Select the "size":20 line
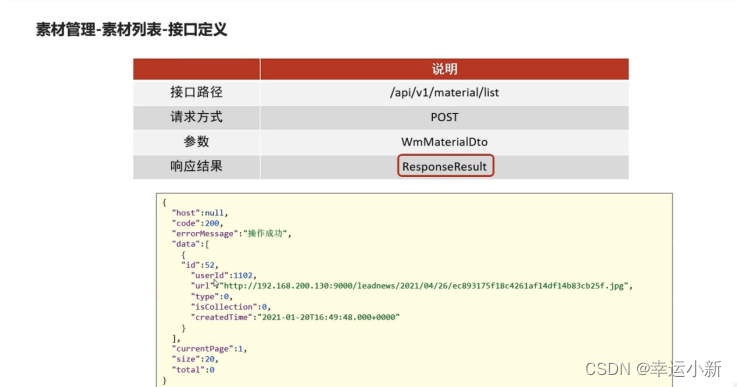Viewport: 737px width, 387px height. (x=195, y=359)
